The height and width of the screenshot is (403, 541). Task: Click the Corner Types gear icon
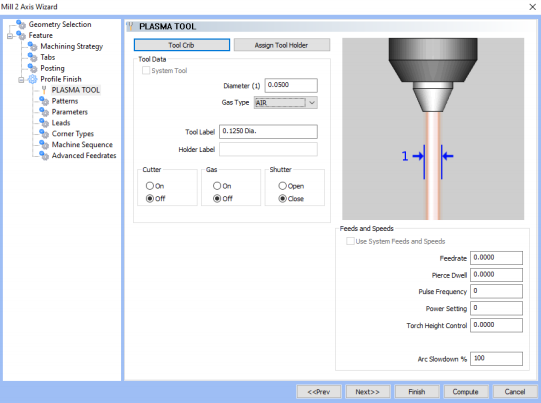pyautogui.click(x=44, y=134)
